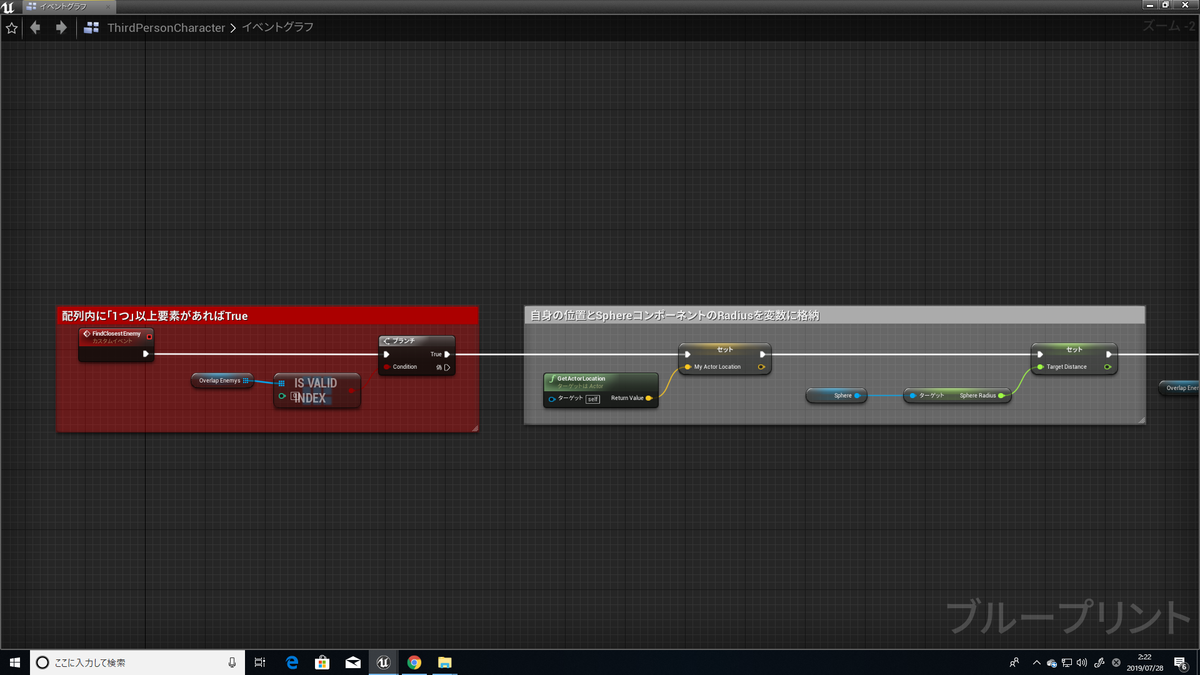This screenshot has height=675, width=1200.
Task: Click Return Value pin of GetActorLocation
Action: click(x=650, y=399)
